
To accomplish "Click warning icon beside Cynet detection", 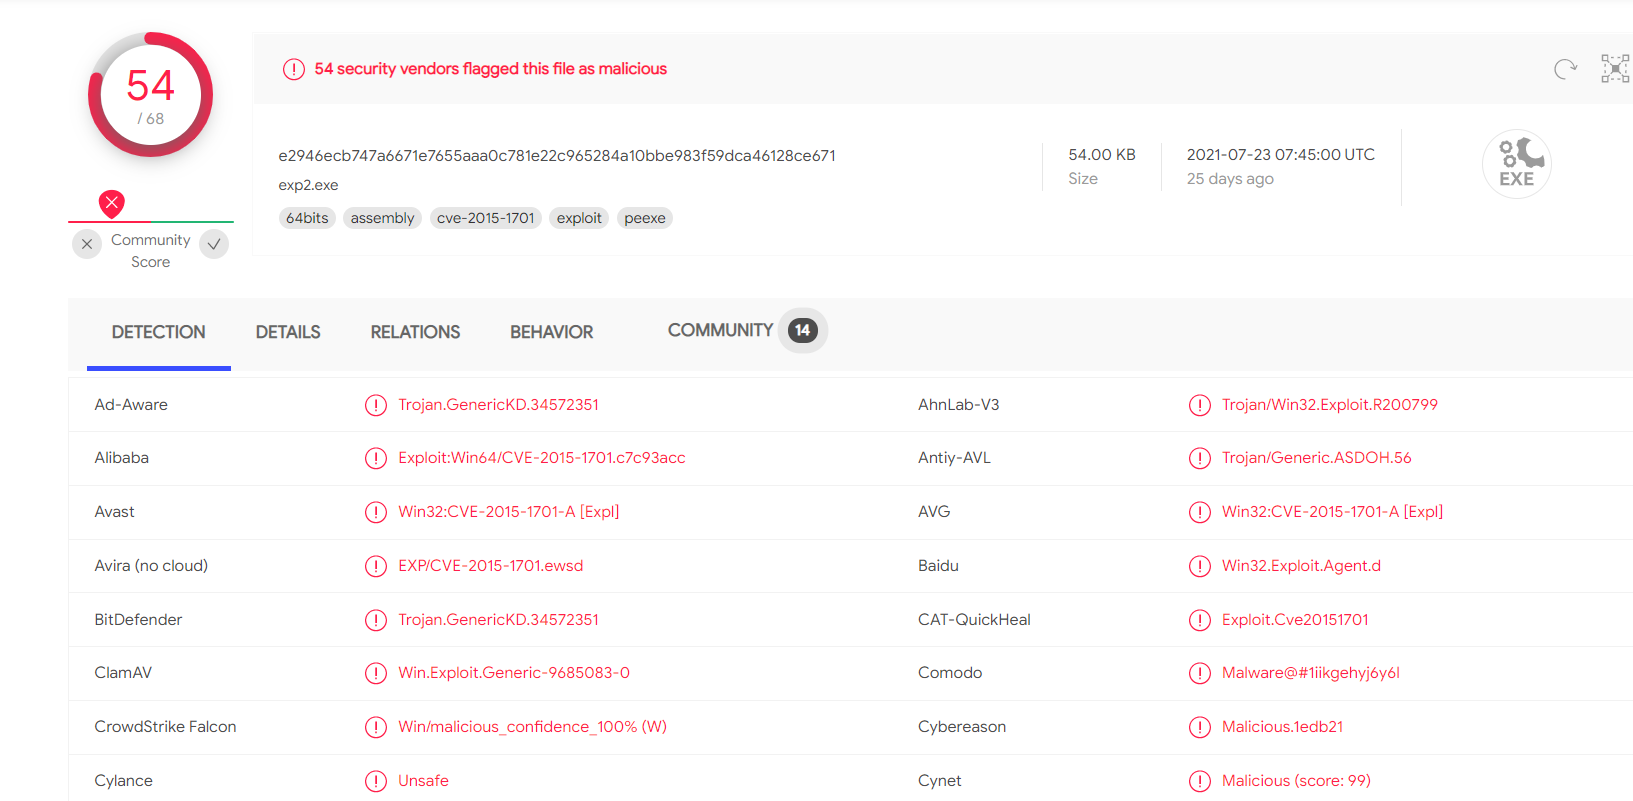I will pos(1200,781).
